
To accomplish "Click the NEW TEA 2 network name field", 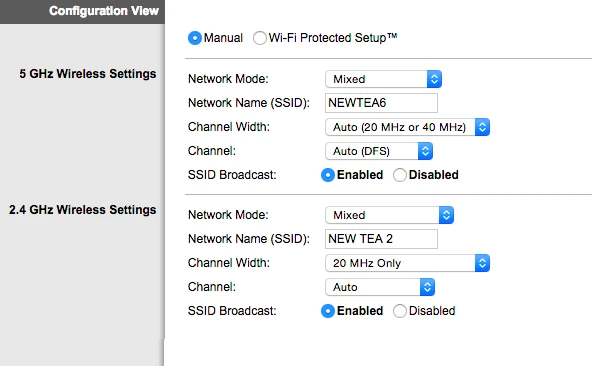I will (x=381, y=239).
